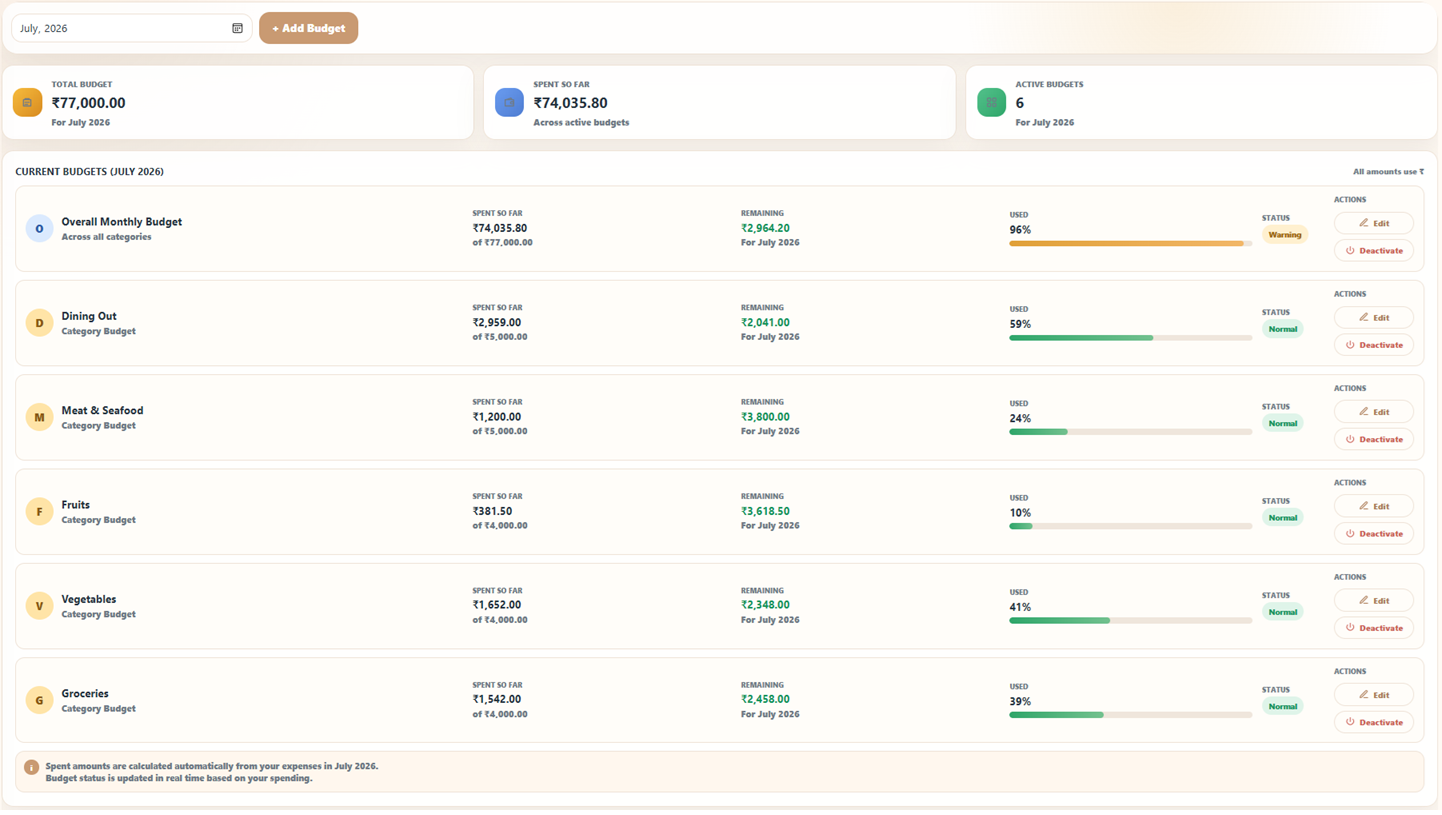Click the 'Dining Out' budget title
Screen dimensions: 1442x815
[x=89, y=316]
